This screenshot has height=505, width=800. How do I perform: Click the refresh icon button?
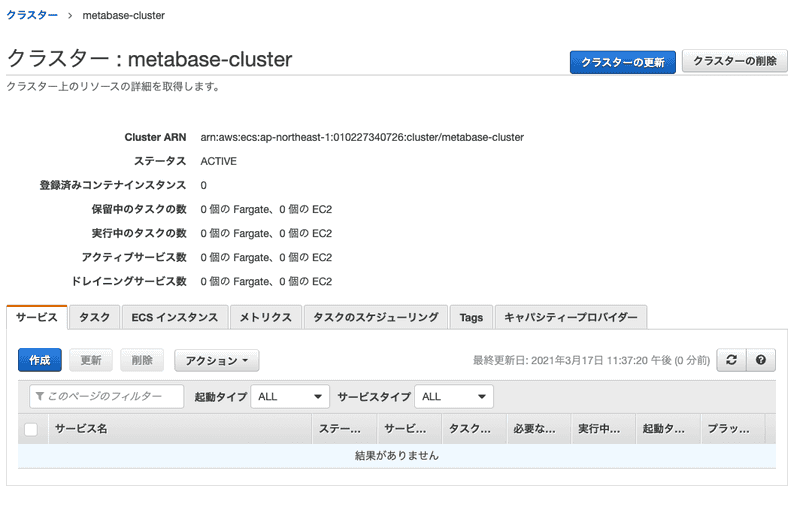click(x=731, y=360)
